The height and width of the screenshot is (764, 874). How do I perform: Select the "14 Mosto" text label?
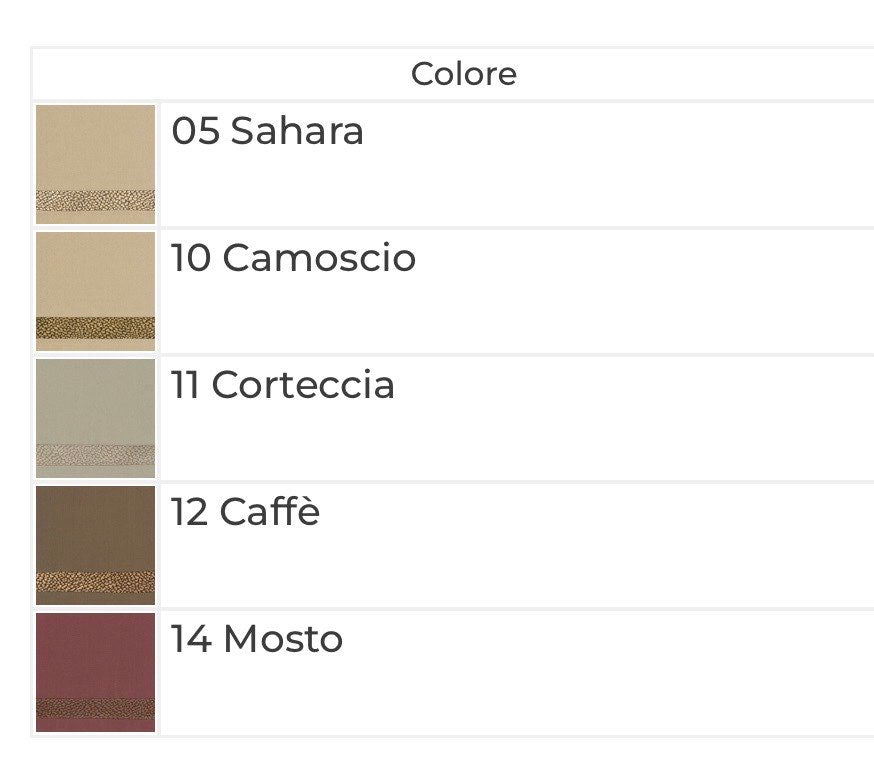tap(256, 639)
